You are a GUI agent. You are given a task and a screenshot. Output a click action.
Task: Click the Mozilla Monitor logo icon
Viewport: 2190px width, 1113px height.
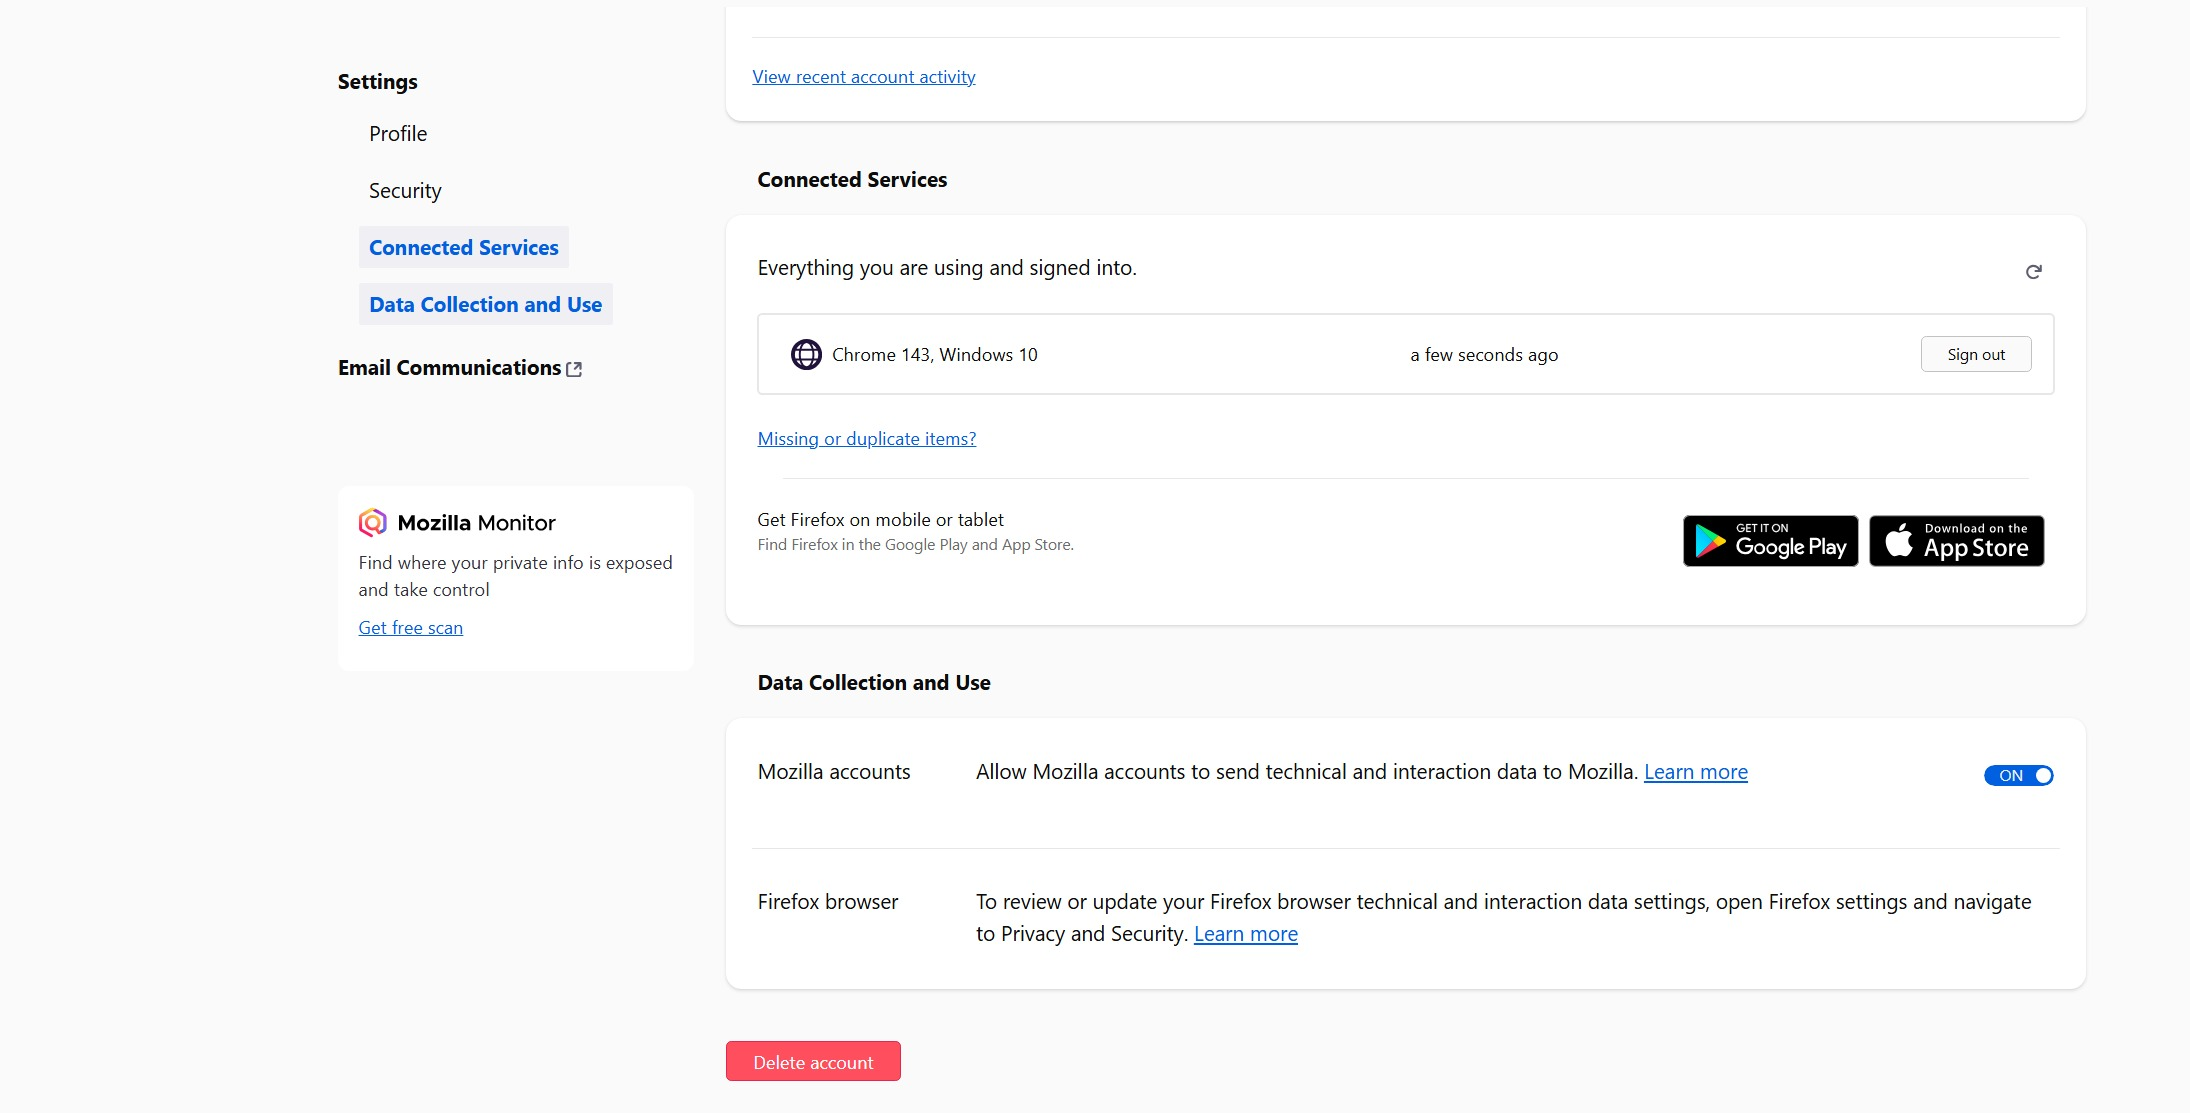point(373,522)
